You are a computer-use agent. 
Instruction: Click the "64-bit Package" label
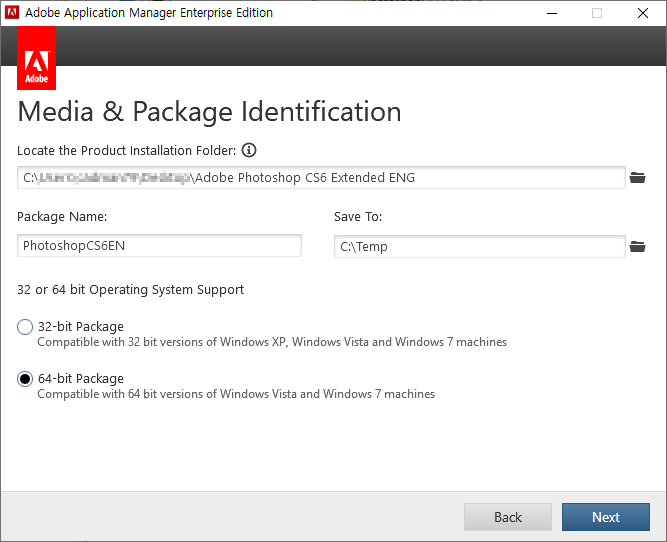point(81,379)
